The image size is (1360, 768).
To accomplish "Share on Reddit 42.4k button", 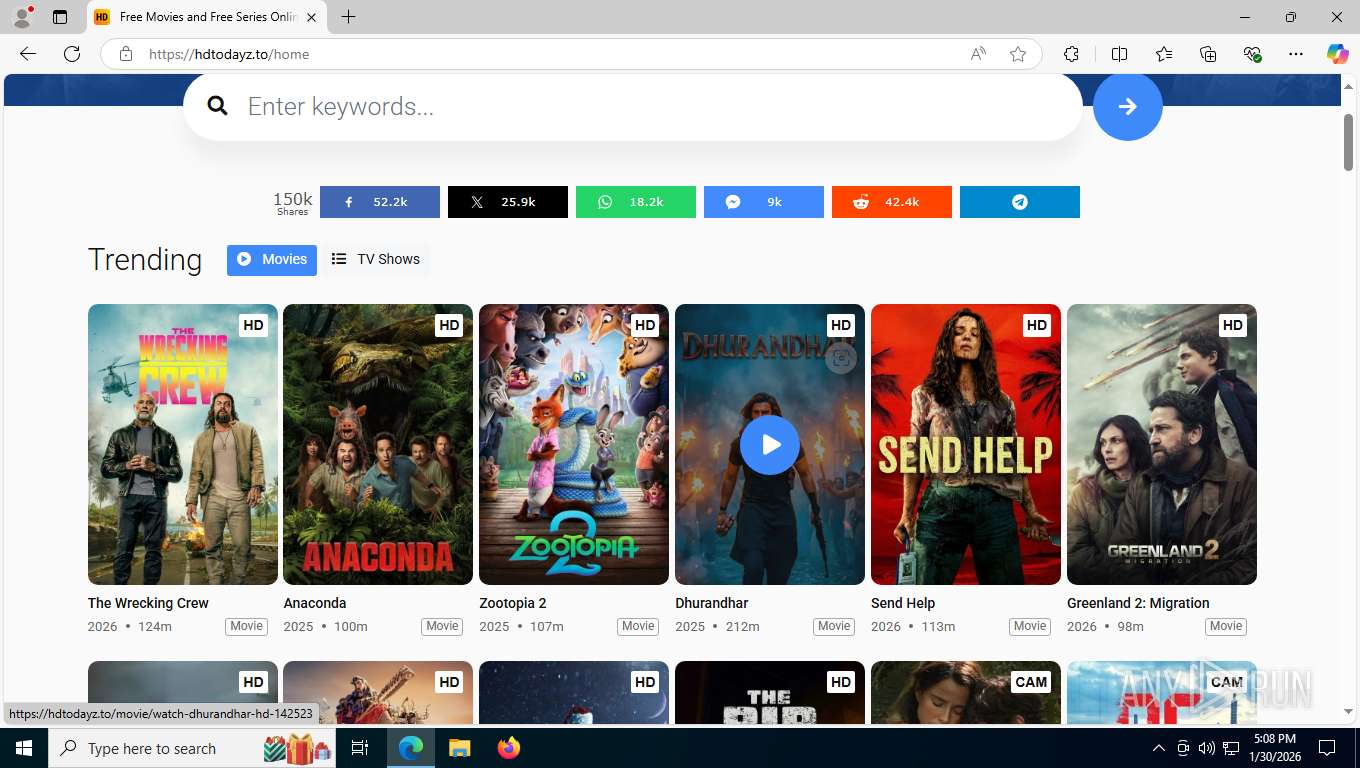I will click(x=892, y=202).
